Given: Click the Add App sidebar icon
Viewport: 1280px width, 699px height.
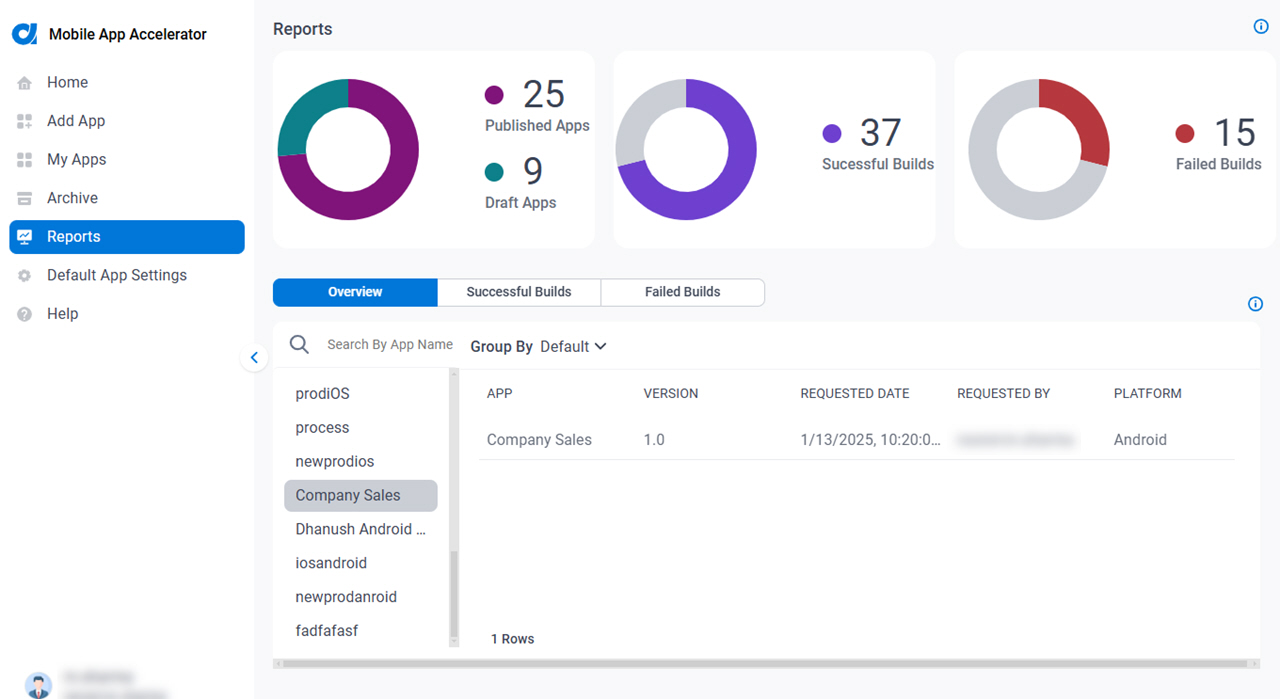Looking at the screenshot, I should pos(25,121).
